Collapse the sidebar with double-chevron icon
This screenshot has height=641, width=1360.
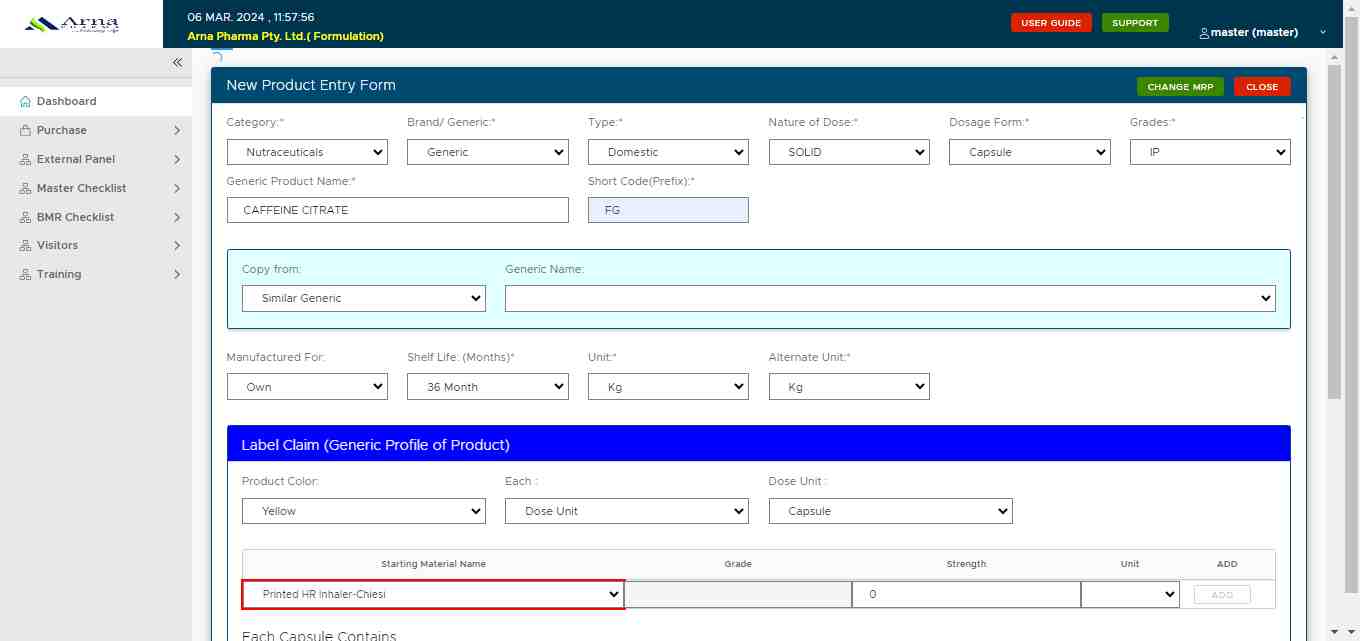tap(177, 63)
